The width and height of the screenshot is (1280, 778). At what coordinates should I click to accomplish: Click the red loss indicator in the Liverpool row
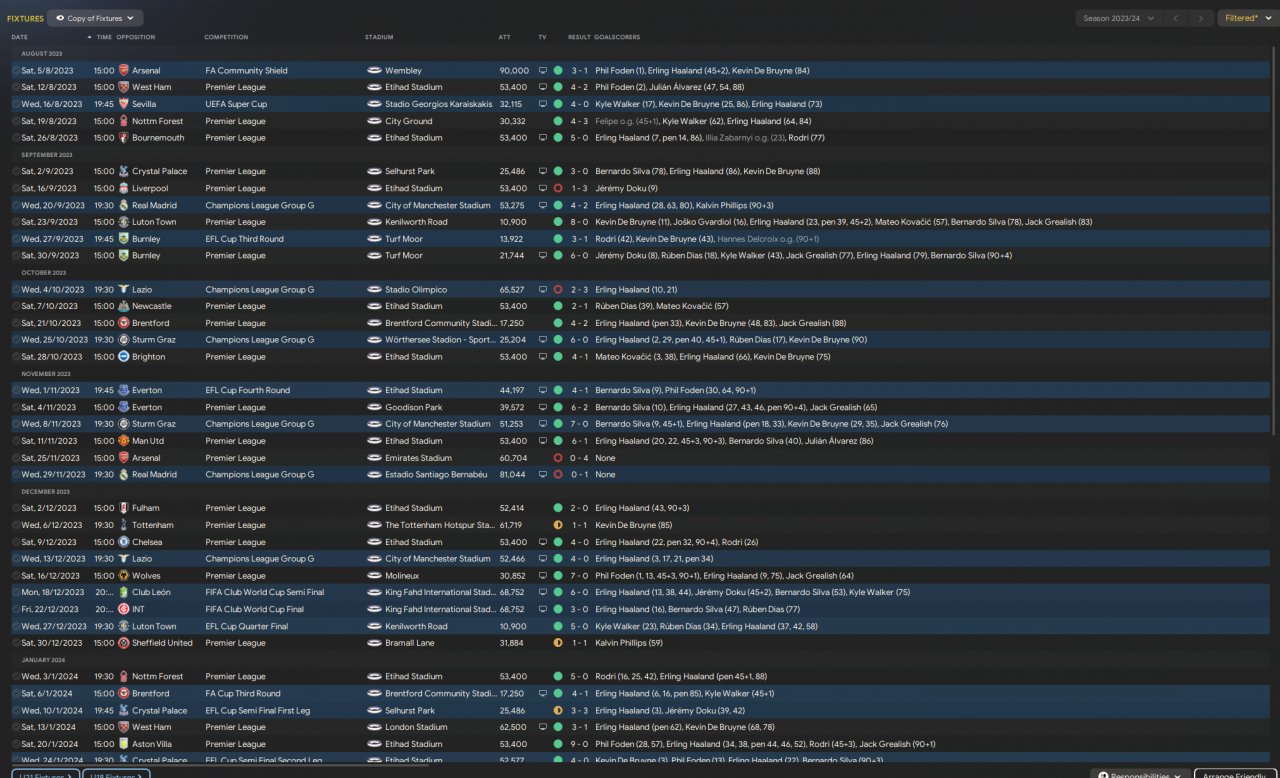coord(558,188)
